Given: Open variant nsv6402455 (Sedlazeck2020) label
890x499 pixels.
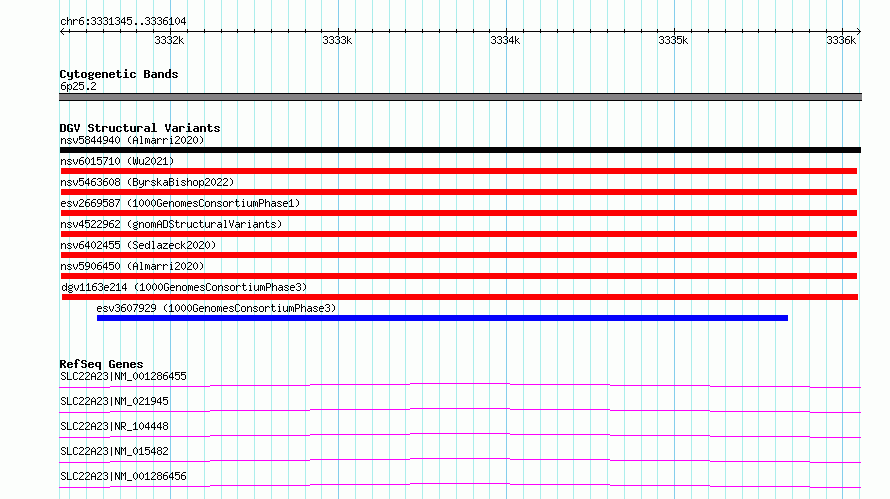Looking at the screenshot, I should click(x=138, y=245).
